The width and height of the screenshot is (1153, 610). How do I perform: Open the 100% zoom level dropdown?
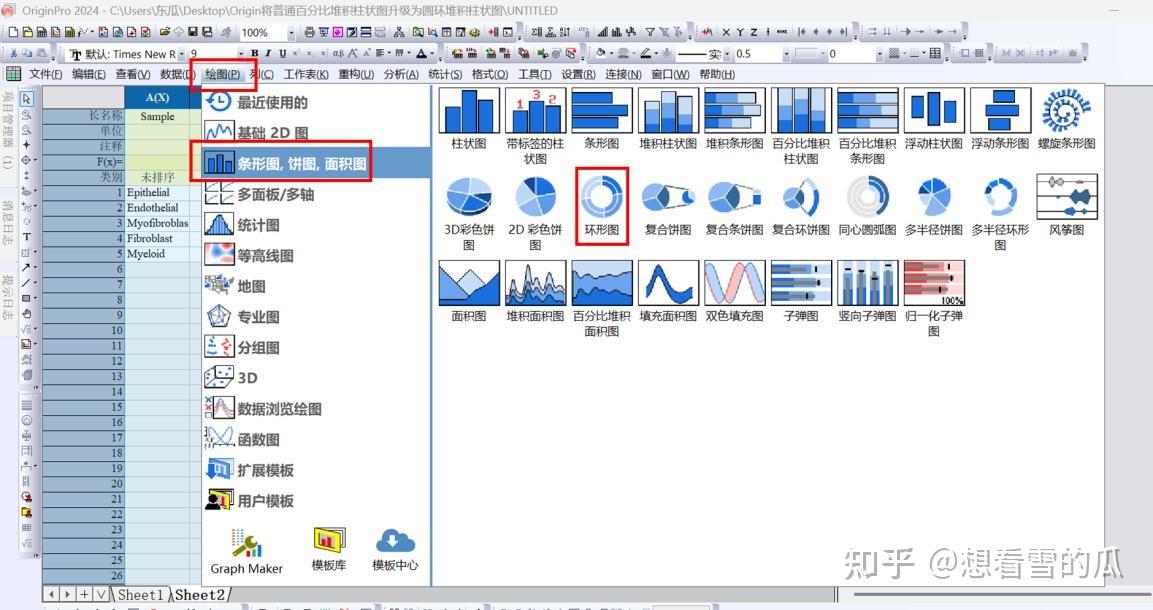pos(291,32)
